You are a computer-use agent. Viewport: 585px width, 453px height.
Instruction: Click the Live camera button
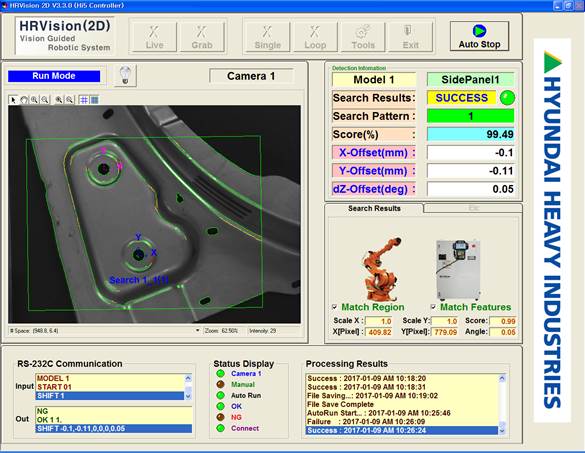pos(154,37)
